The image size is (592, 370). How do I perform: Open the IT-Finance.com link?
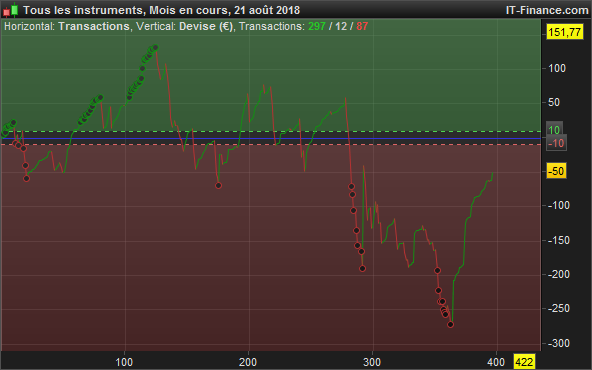[547, 10]
